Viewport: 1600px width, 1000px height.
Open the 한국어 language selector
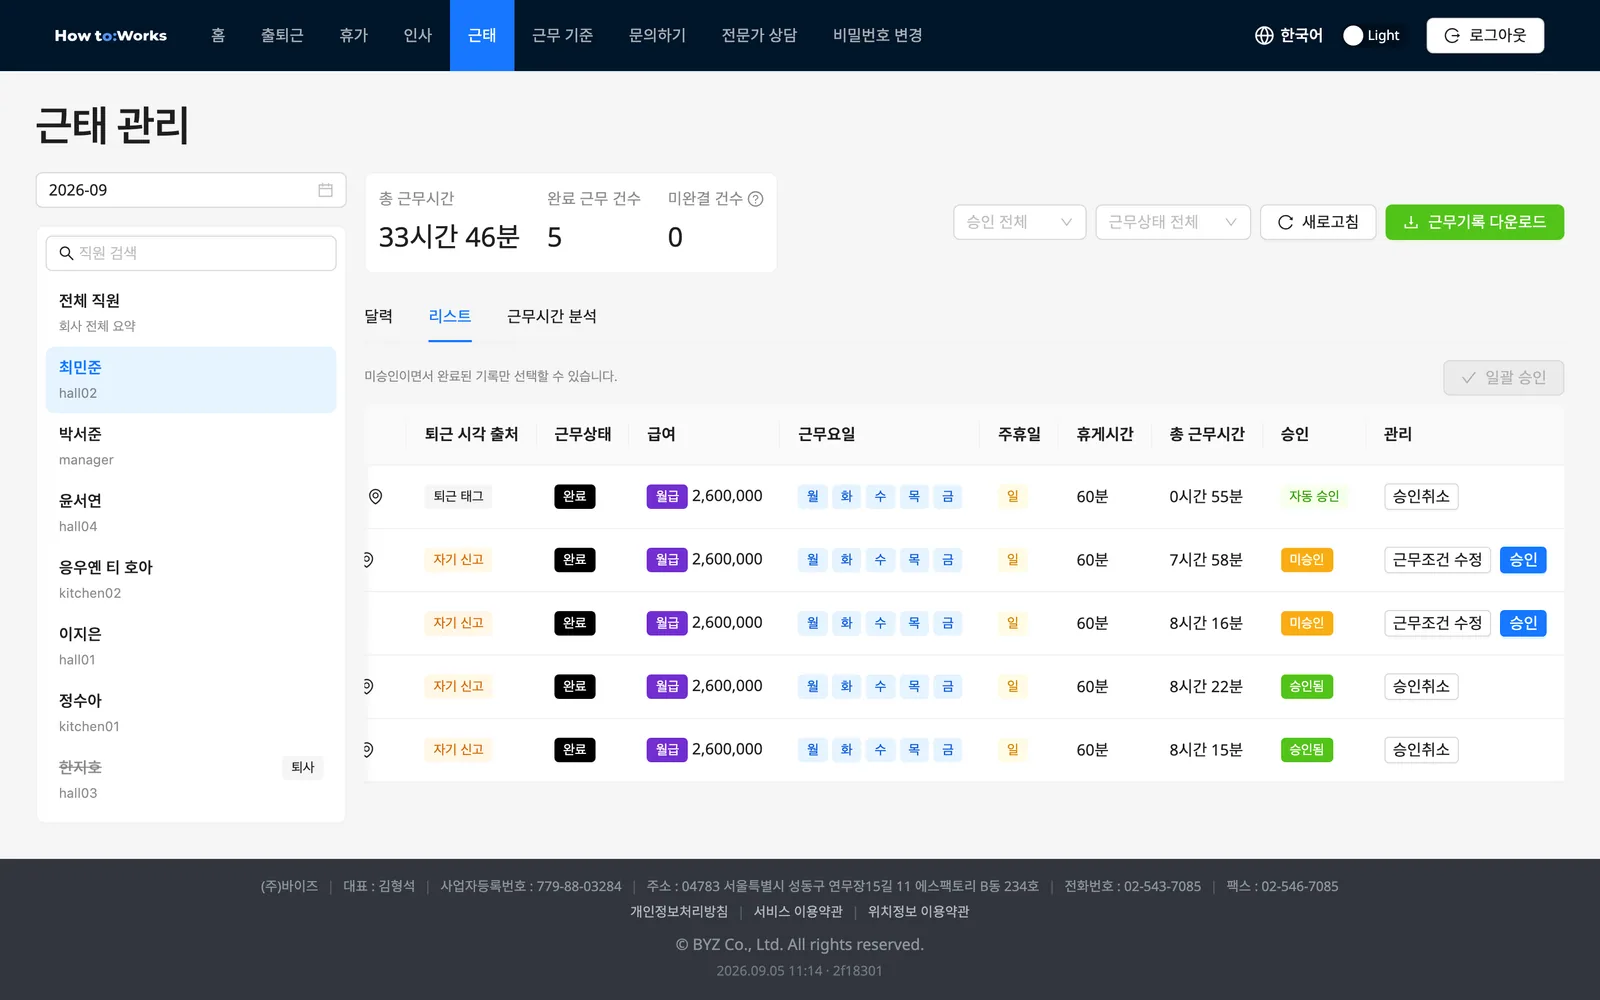[1289, 35]
